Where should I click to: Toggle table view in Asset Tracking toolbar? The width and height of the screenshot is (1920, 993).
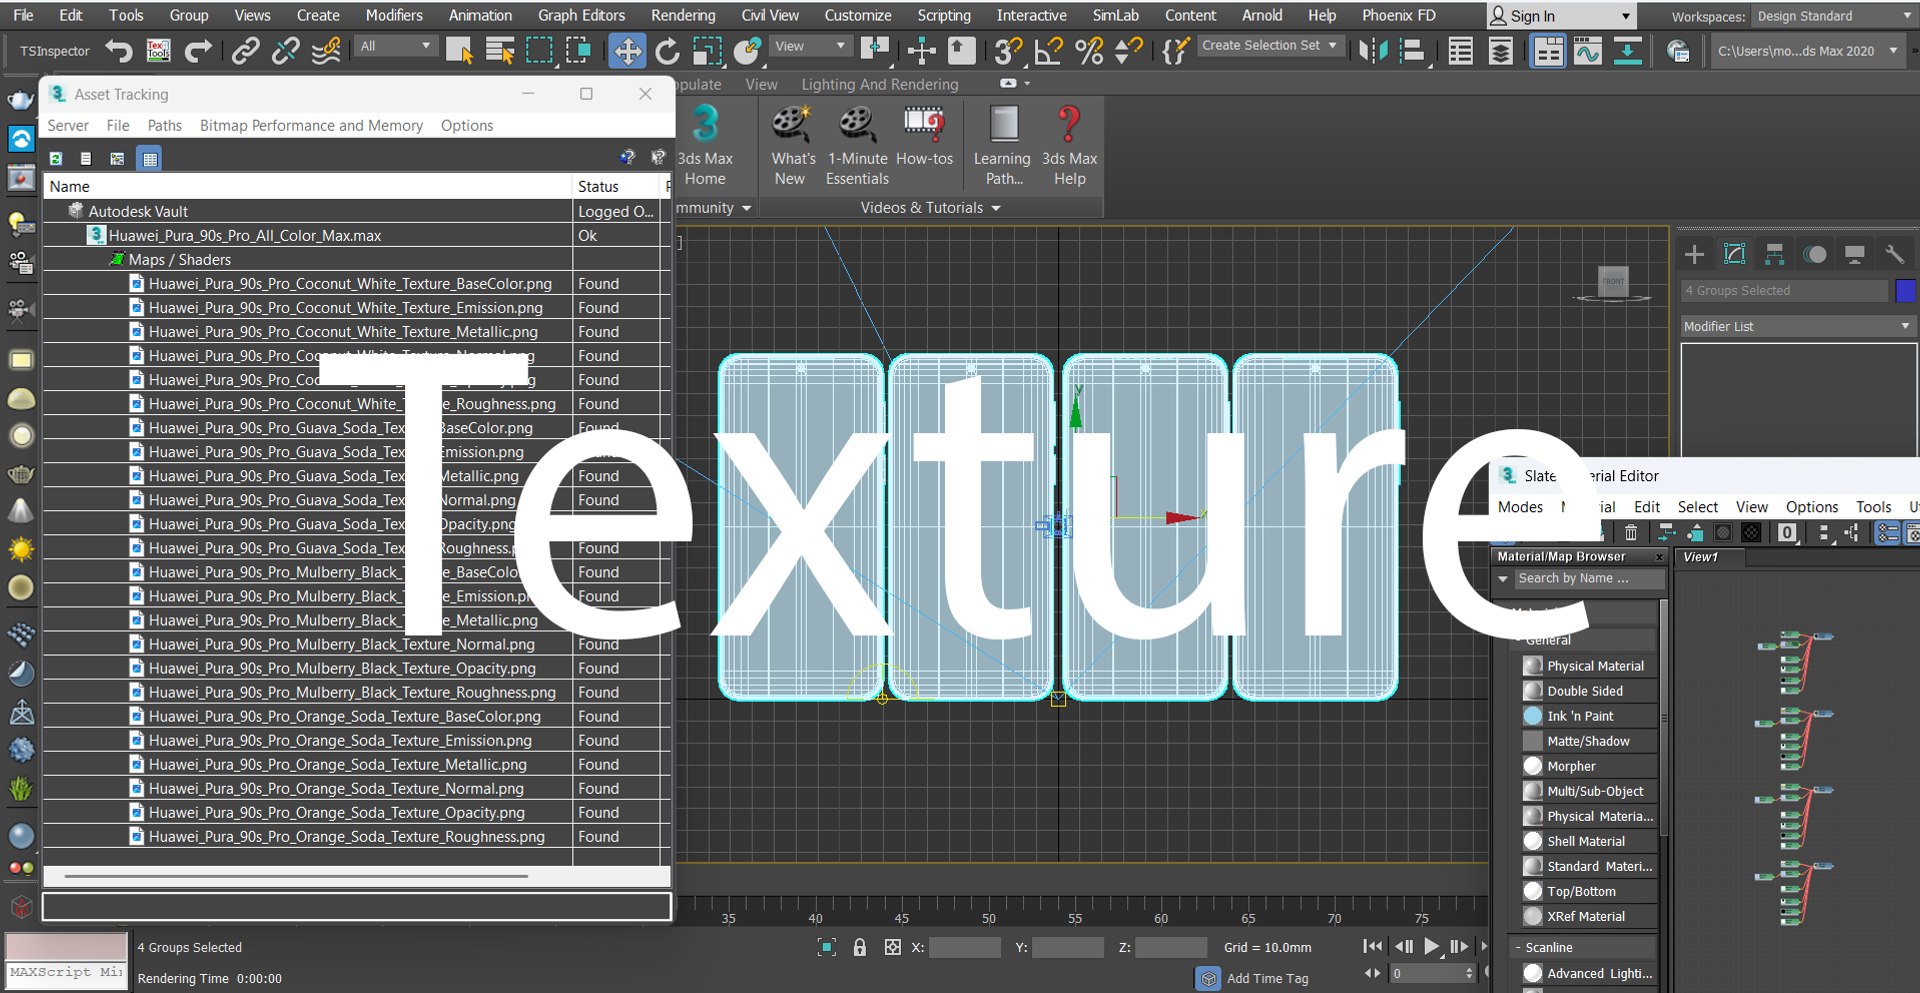pyautogui.click(x=149, y=158)
